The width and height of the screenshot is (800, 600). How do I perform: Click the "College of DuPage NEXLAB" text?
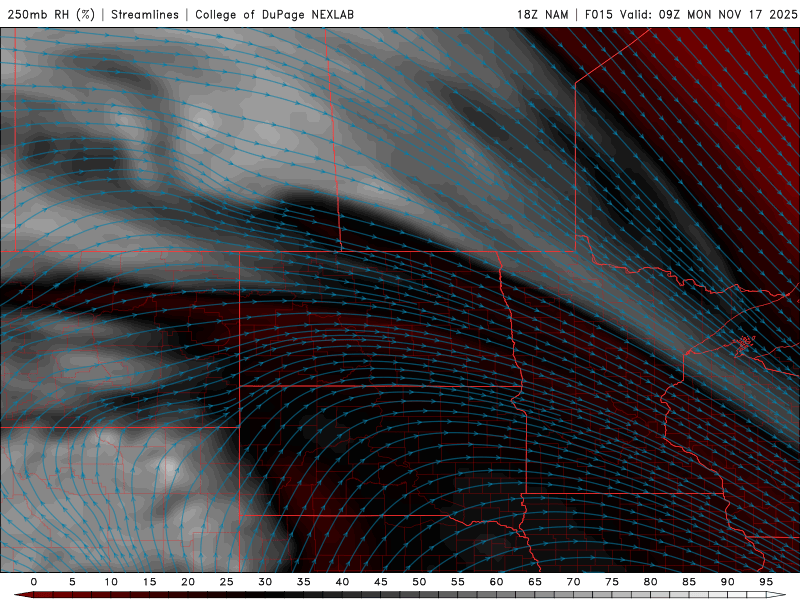[x=274, y=14]
